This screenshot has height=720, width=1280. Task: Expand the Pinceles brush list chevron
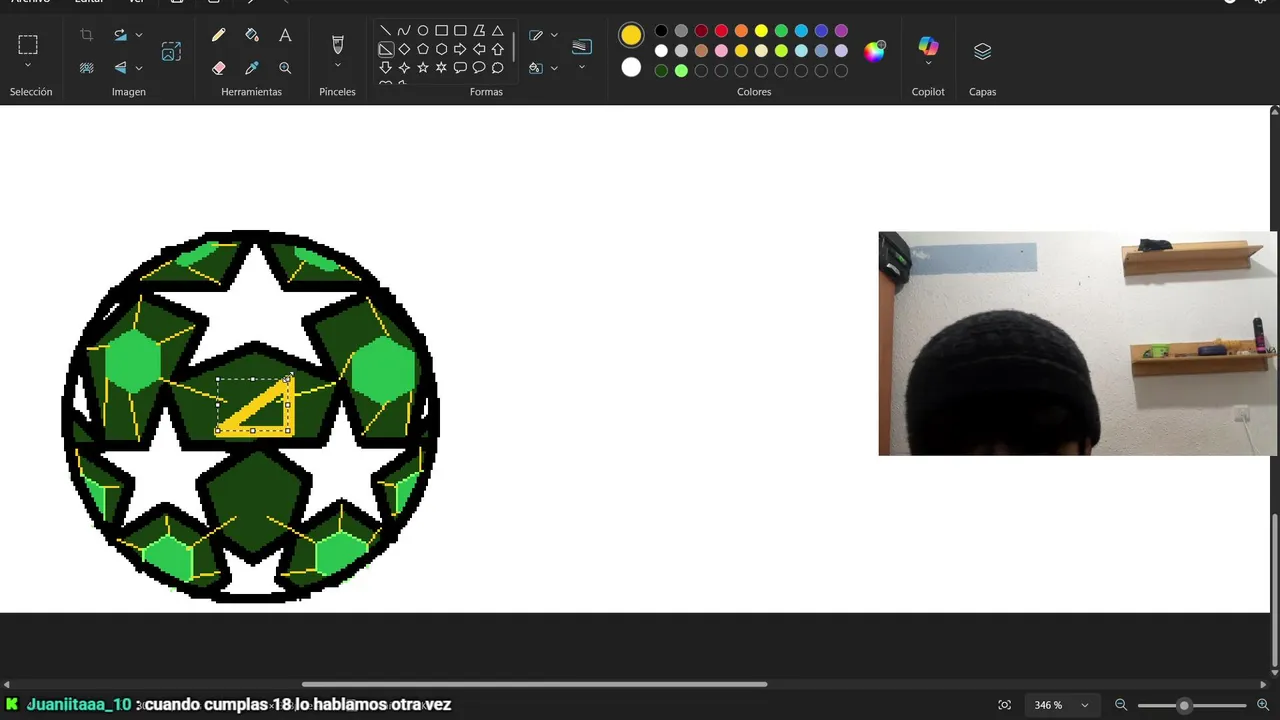337,67
